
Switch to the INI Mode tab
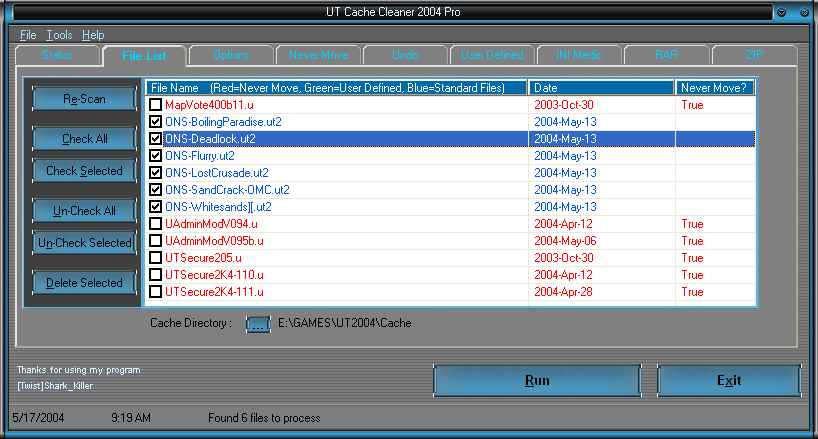click(579, 55)
